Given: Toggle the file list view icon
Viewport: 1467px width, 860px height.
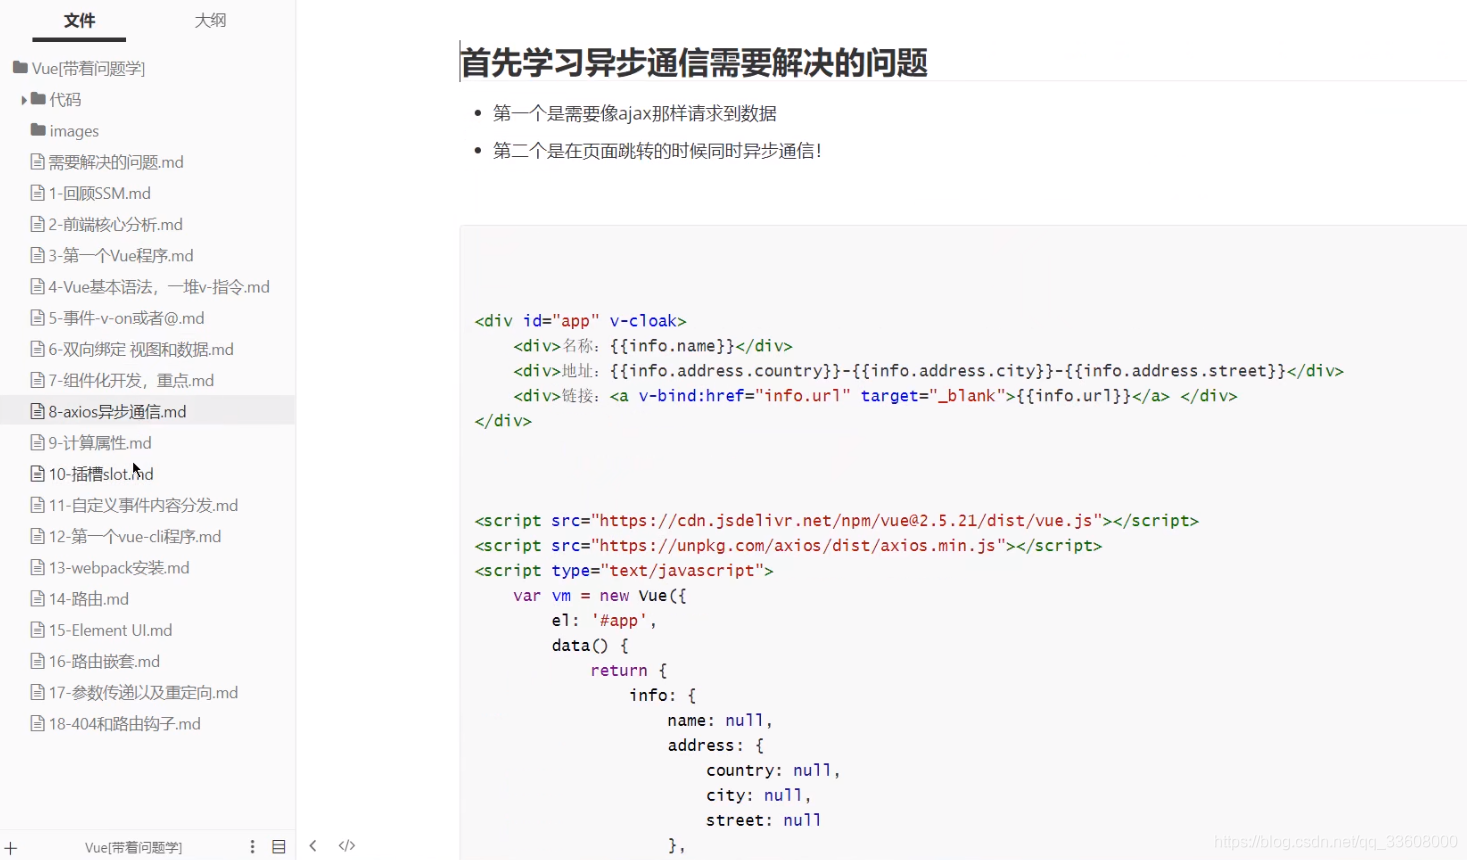Looking at the screenshot, I should (279, 846).
